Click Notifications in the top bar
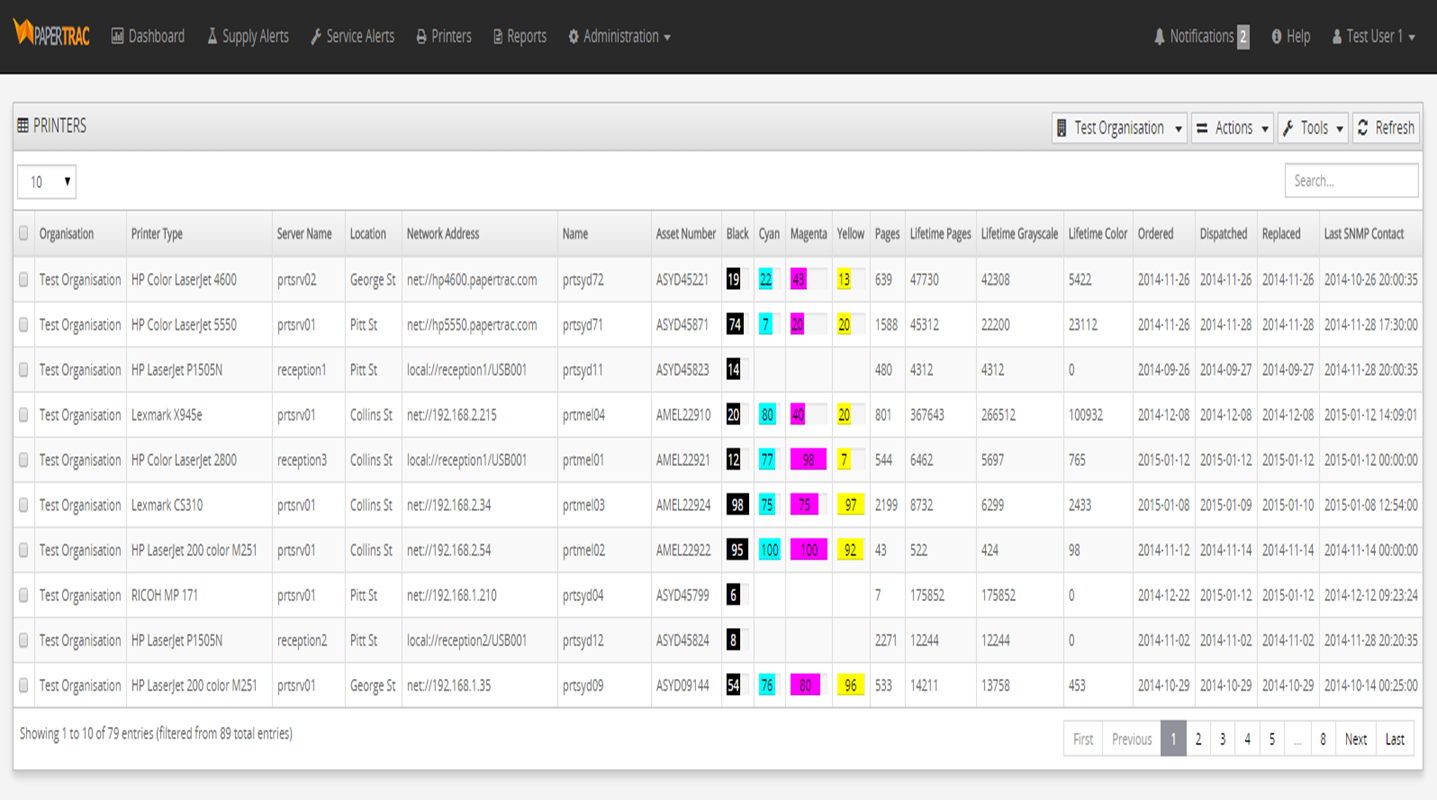The width and height of the screenshot is (1437, 800). 1201,37
